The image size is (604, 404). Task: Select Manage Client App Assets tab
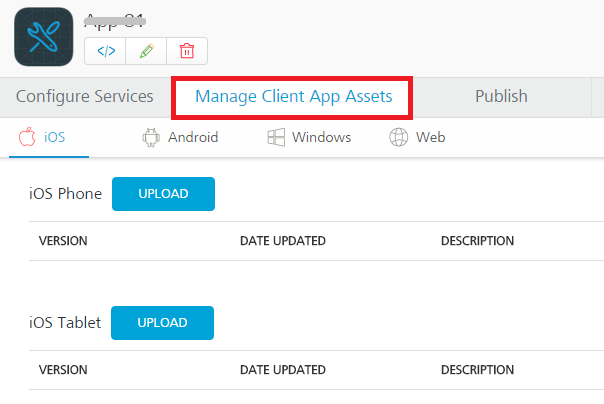click(293, 97)
